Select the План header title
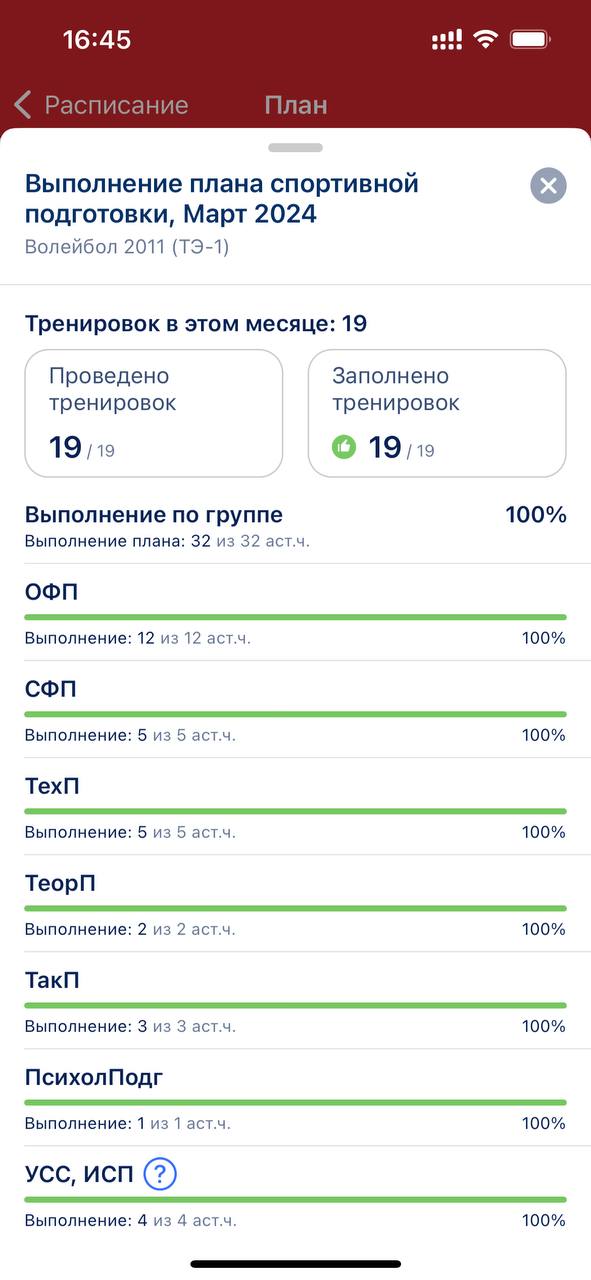This screenshot has width=591, height=1280. 296,105
